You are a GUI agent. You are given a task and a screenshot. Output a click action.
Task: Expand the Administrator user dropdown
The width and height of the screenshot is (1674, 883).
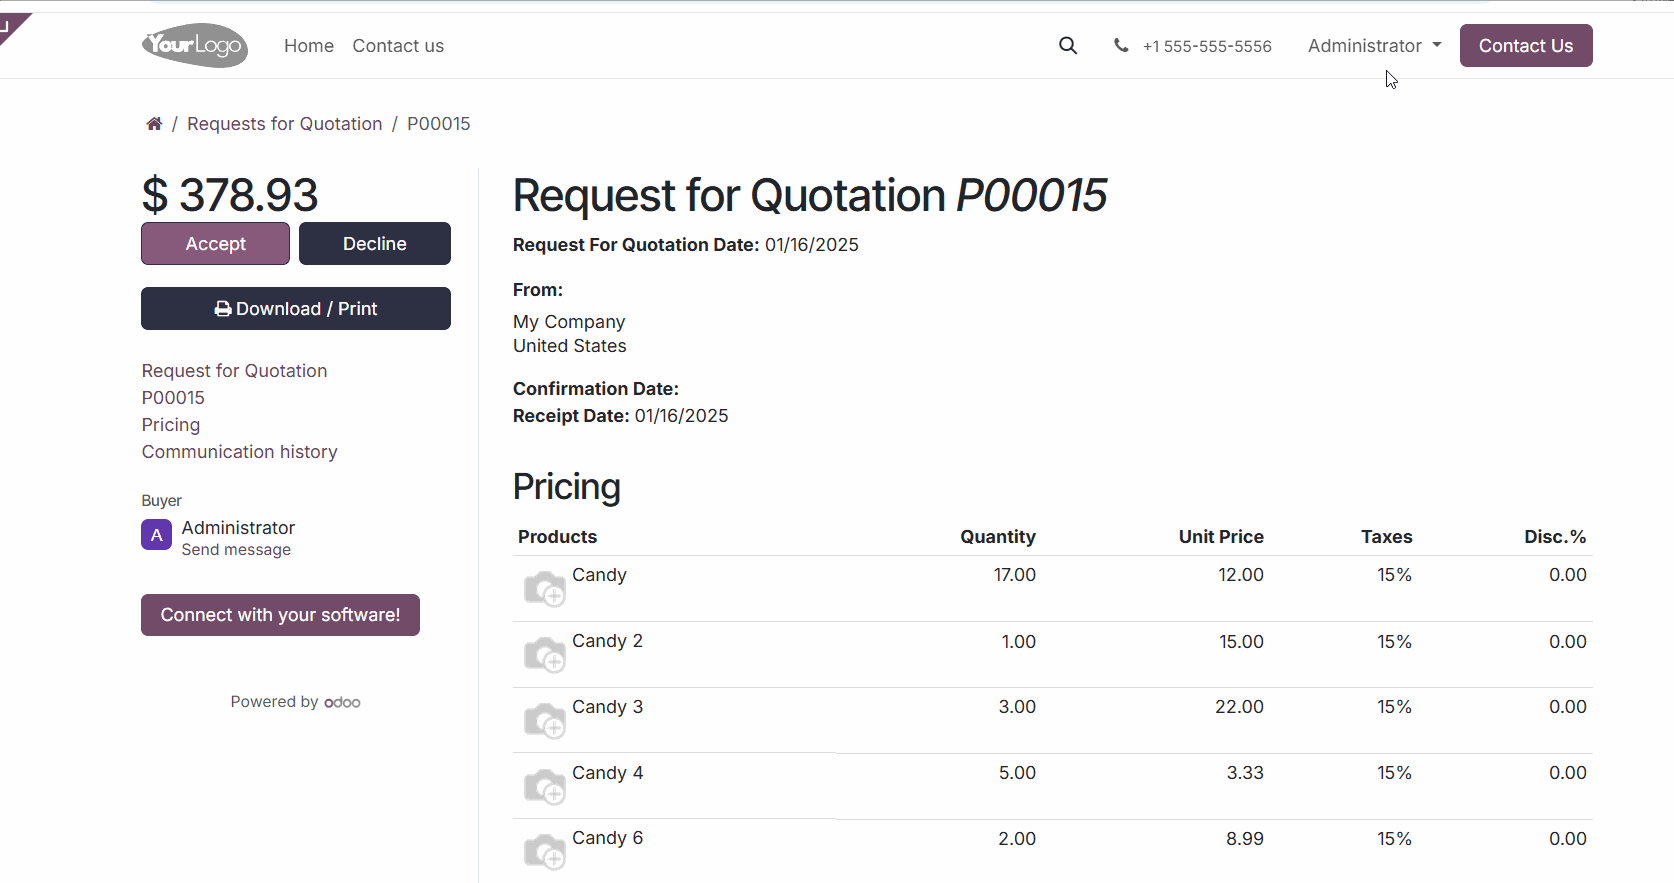click(x=1374, y=46)
